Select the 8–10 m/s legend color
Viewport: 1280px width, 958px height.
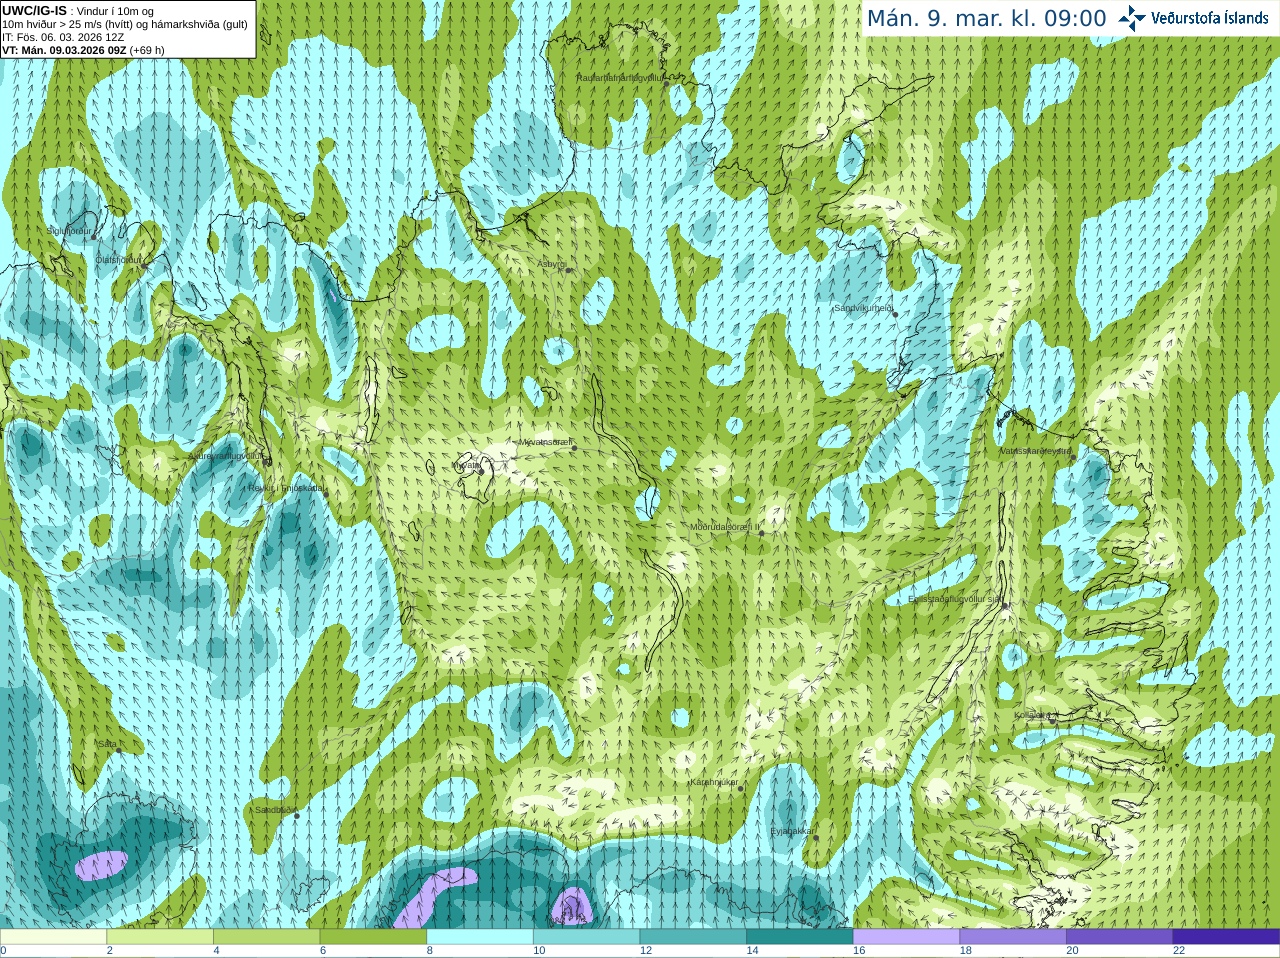click(480, 937)
